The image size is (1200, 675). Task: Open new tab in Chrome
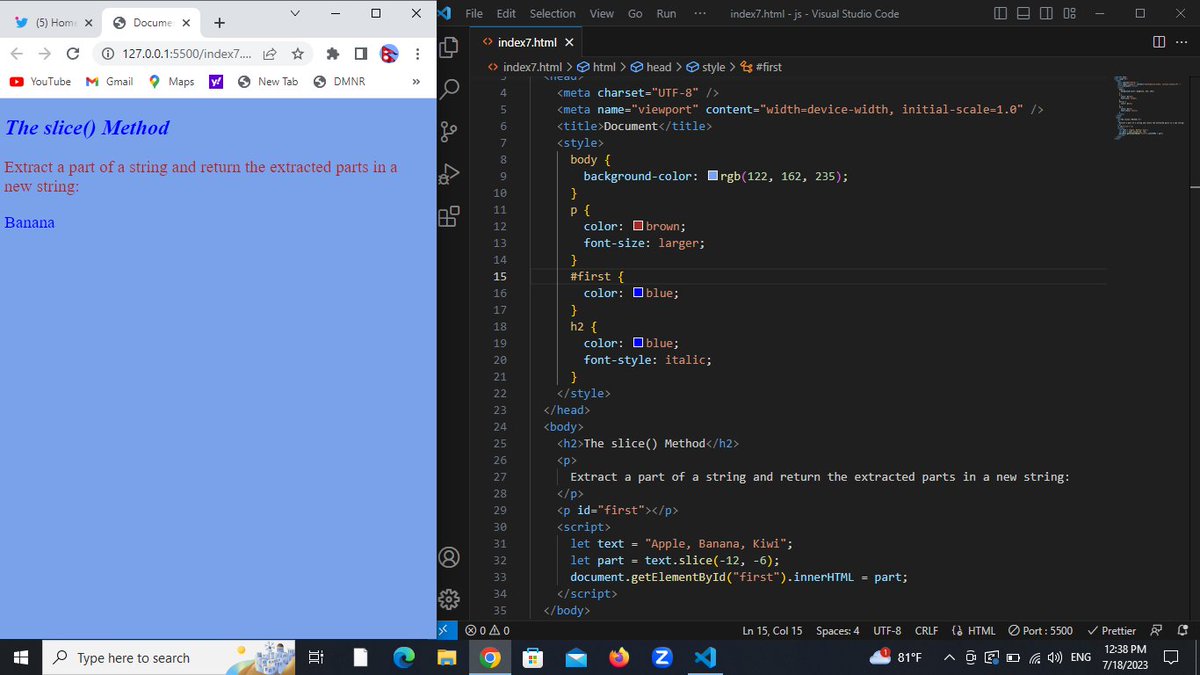pyautogui.click(x=219, y=22)
